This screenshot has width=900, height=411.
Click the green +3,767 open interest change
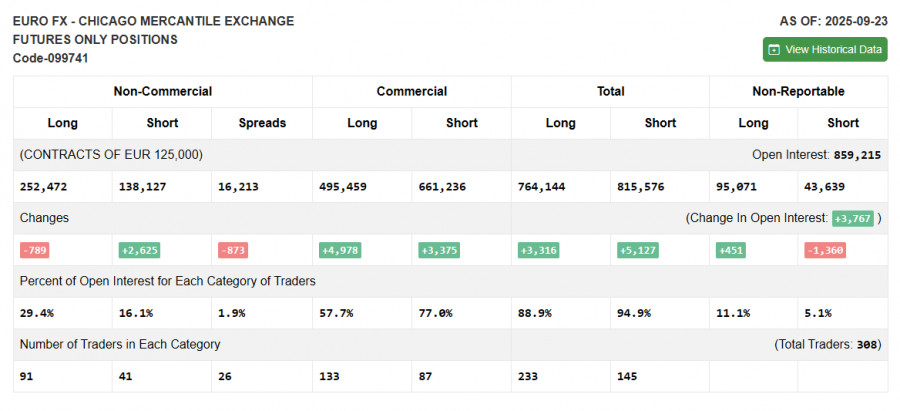tap(852, 218)
